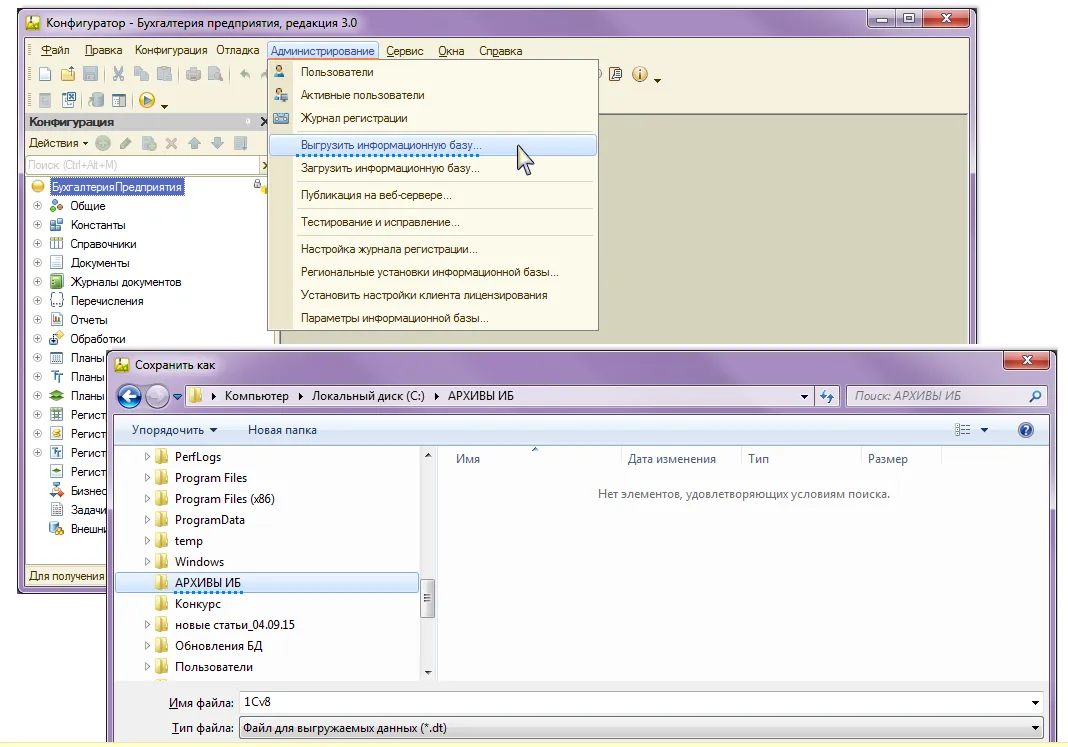
Task: Click the blue help icon in Save As dialog
Action: [1026, 430]
